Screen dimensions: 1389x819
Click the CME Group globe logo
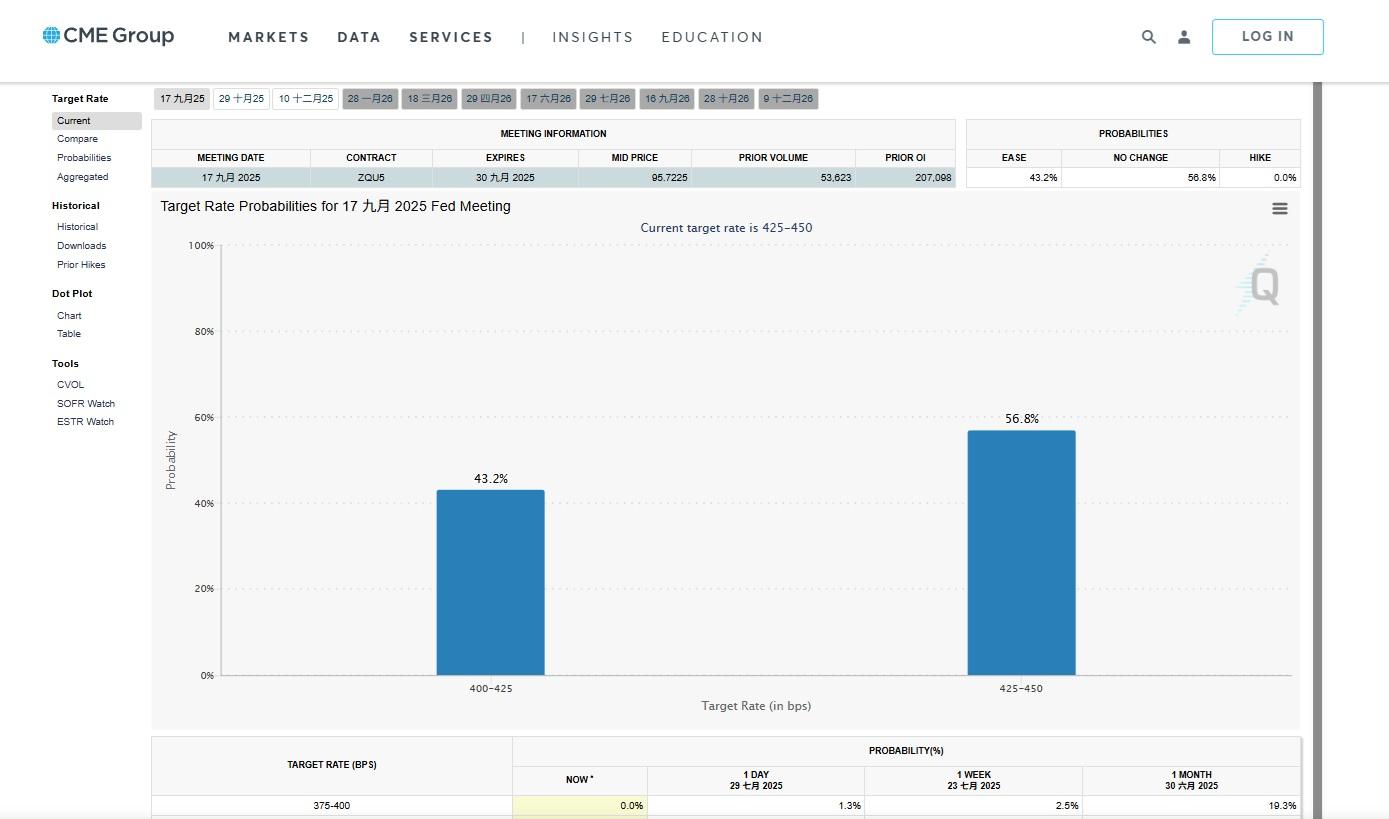[x=52, y=36]
